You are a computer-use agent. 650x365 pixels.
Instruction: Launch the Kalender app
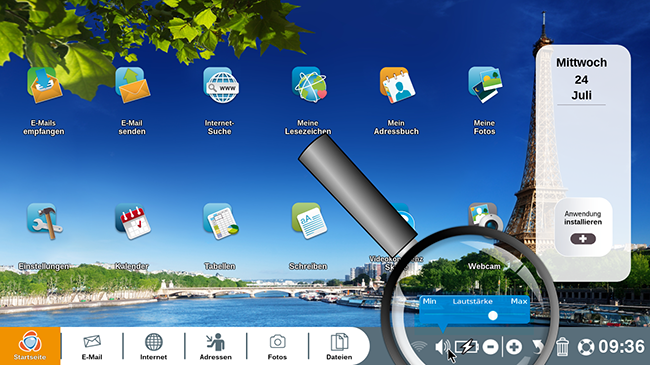(x=133, y=221)
